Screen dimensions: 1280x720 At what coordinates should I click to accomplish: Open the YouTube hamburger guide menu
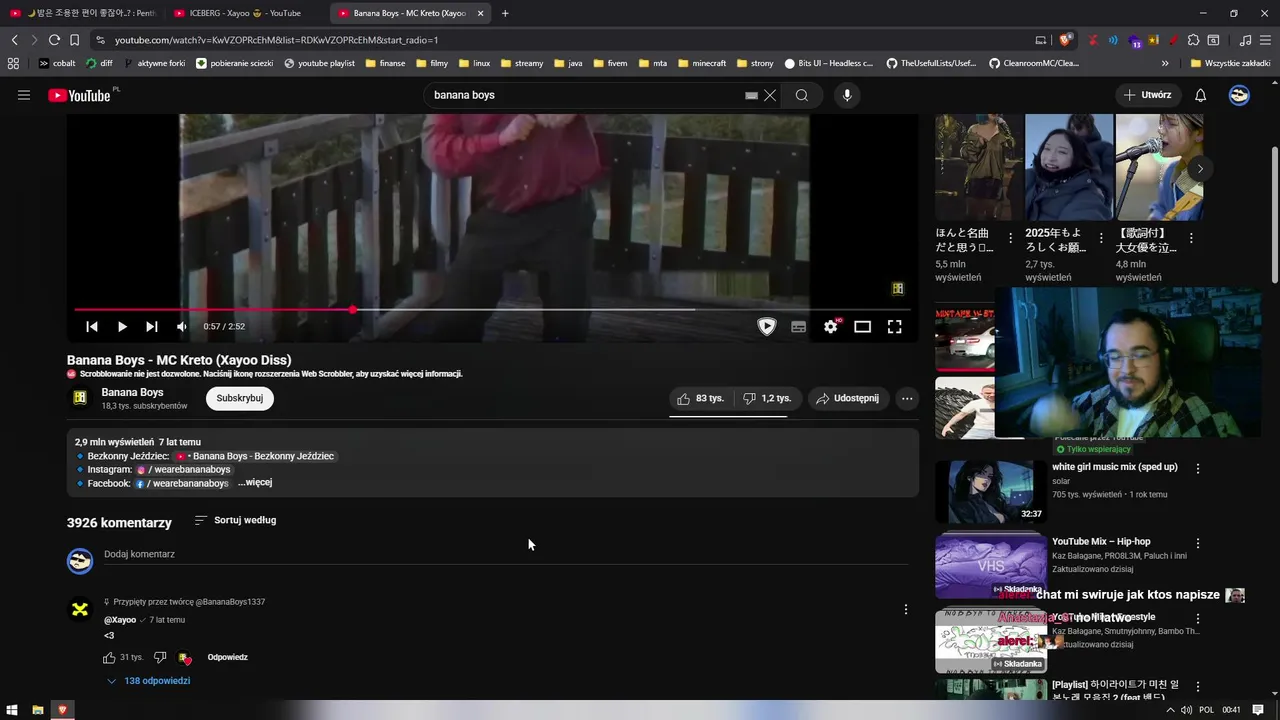(x=24, y=95)
